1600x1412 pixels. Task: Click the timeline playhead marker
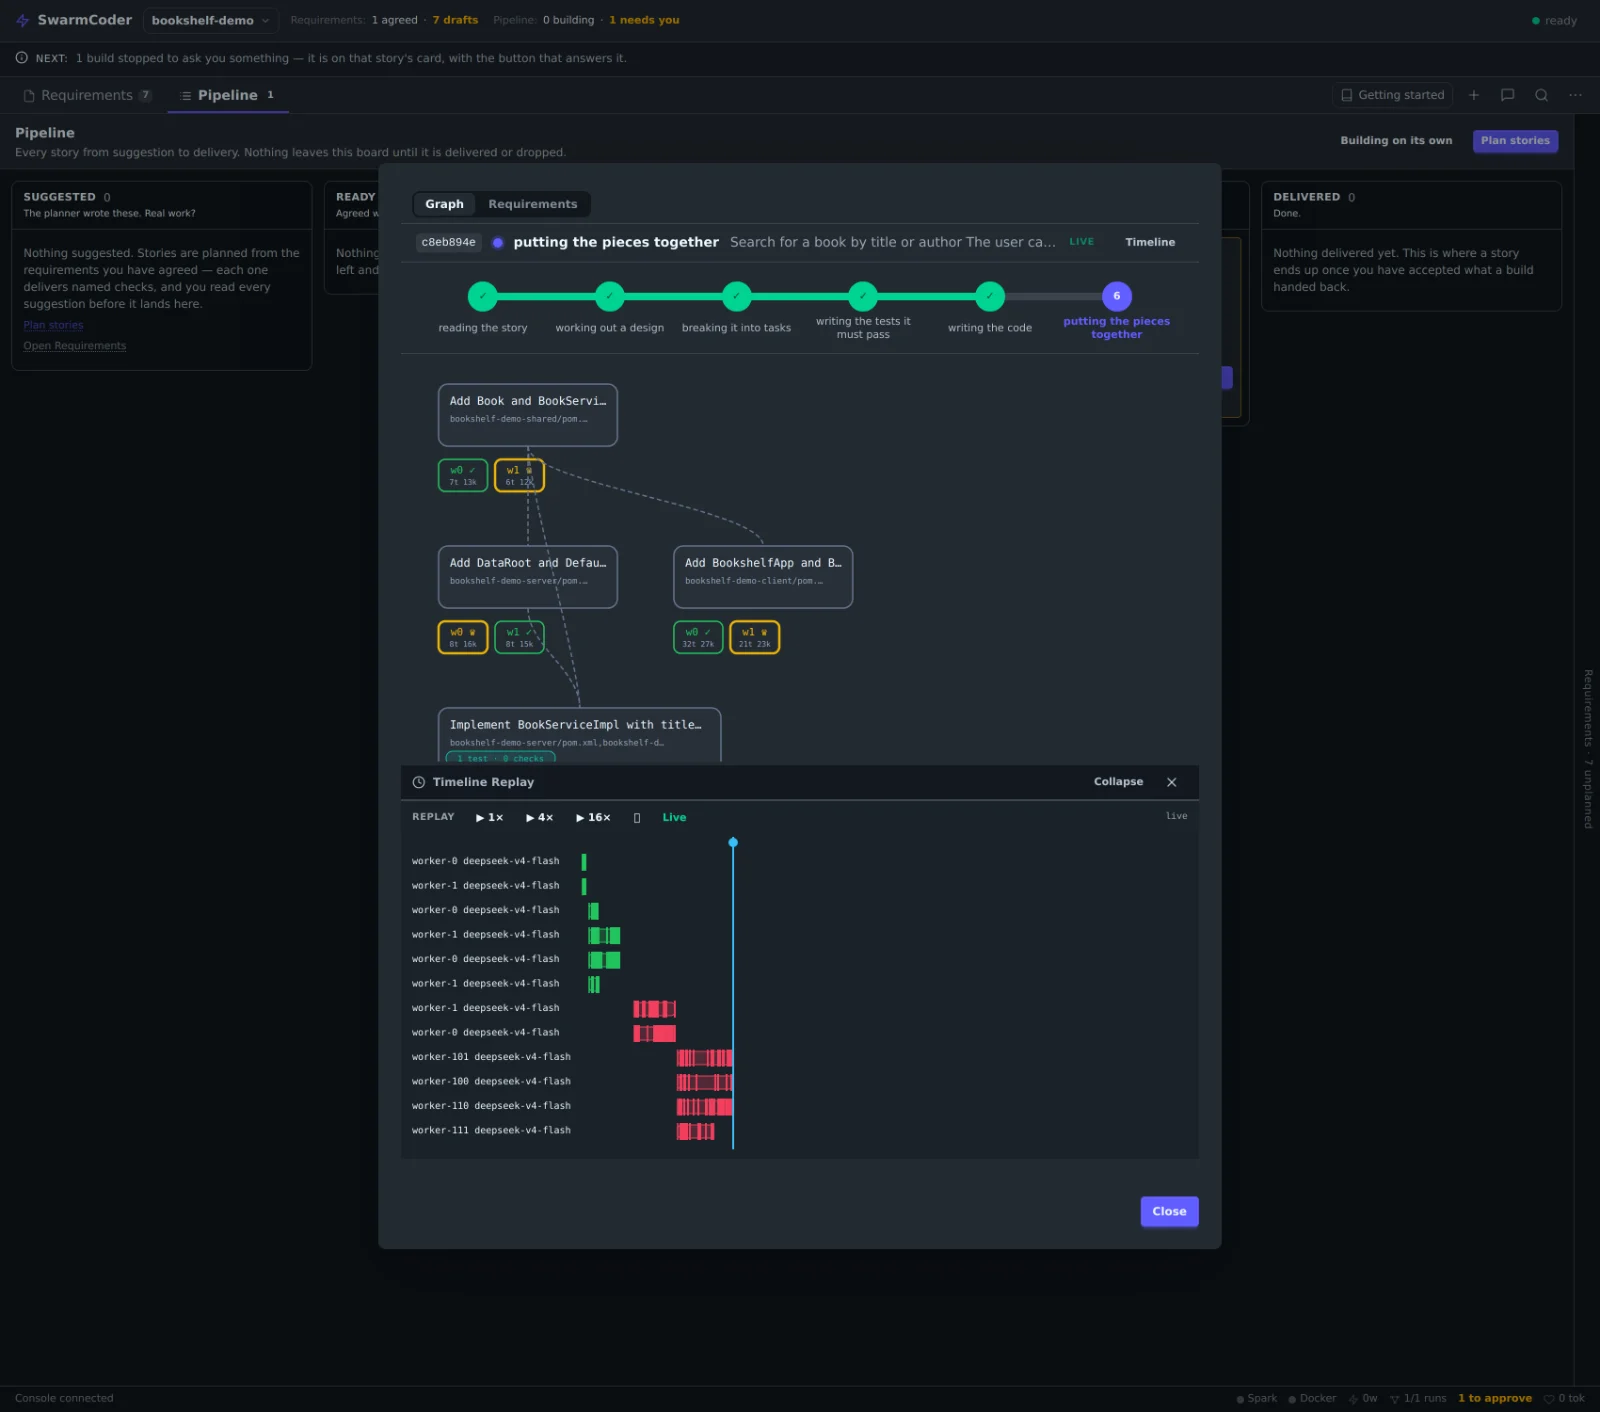pos(733,843)
